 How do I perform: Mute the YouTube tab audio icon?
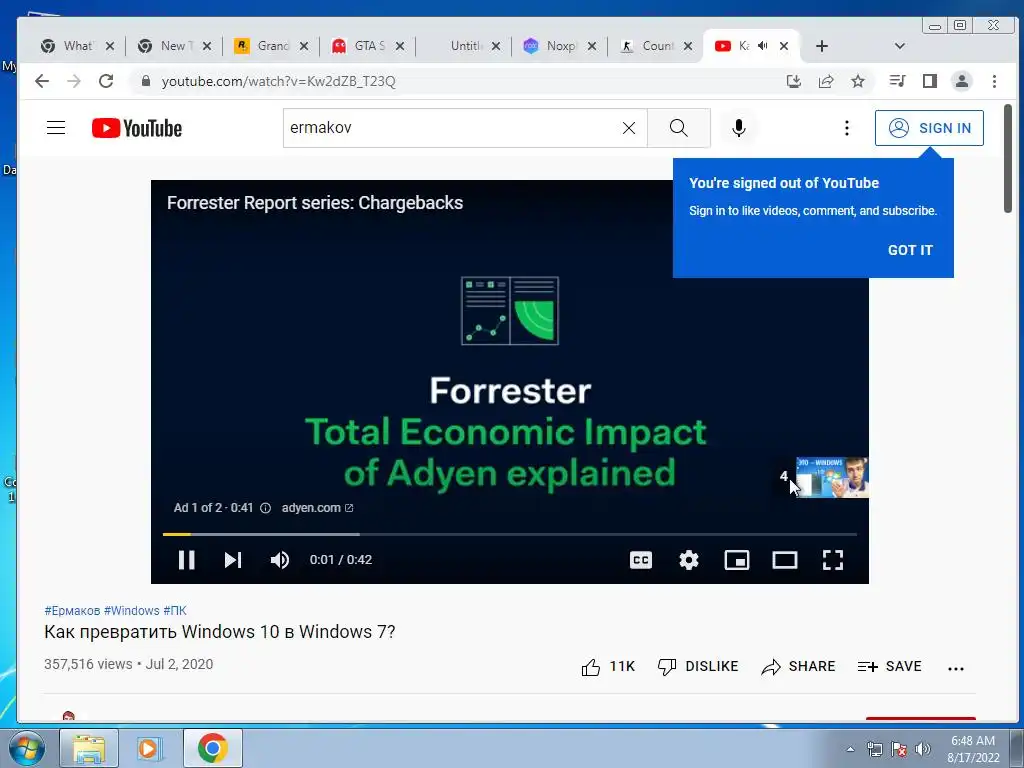(762, 46)
